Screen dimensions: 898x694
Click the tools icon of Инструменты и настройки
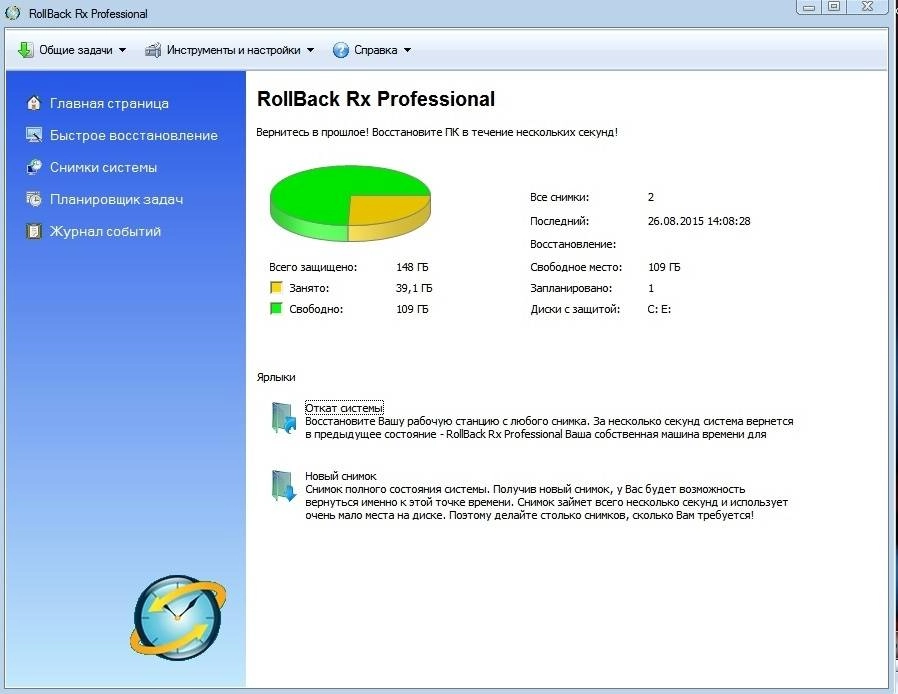[x=152, y=50]
